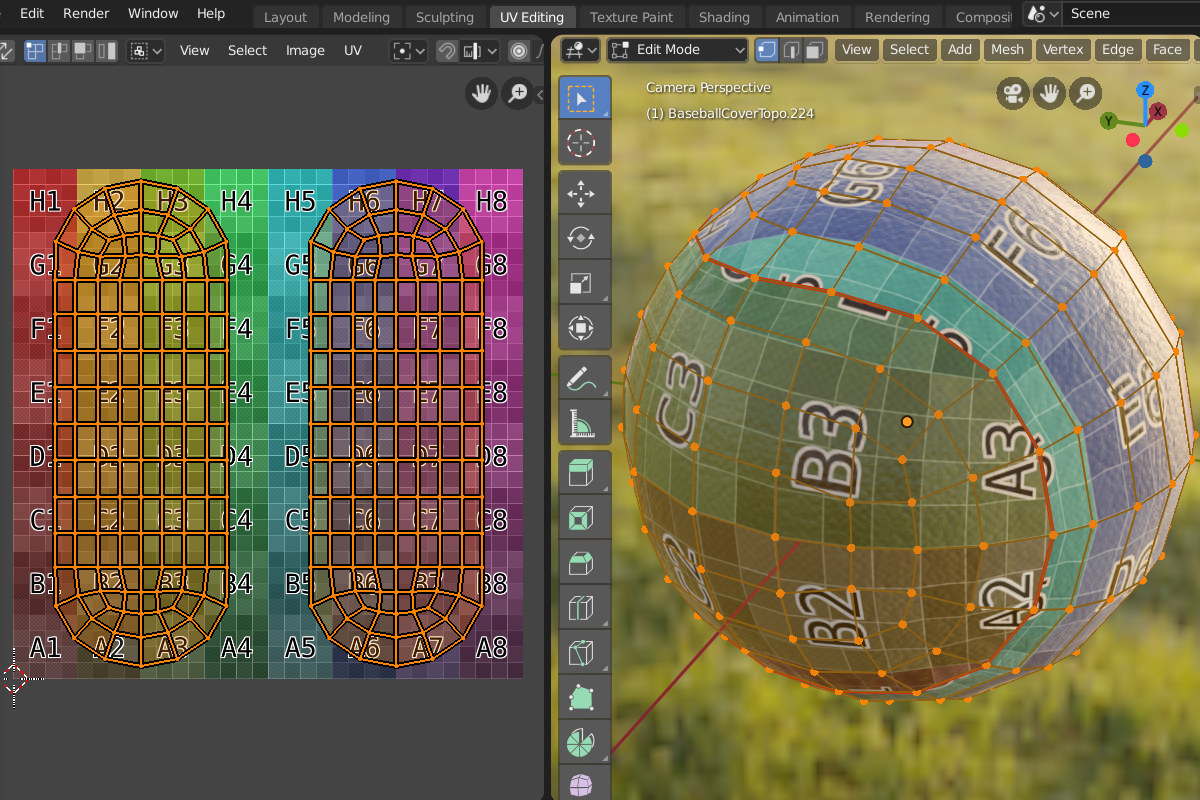
Task: Select the Inset Faces tool
Action: click(x=584, y=518)
